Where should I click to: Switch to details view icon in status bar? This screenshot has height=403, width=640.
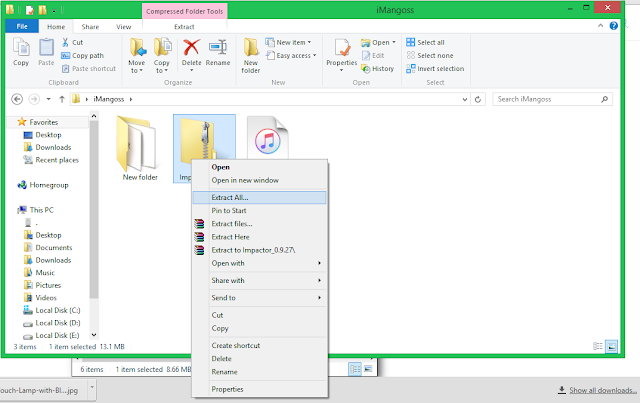click(598, 347)
